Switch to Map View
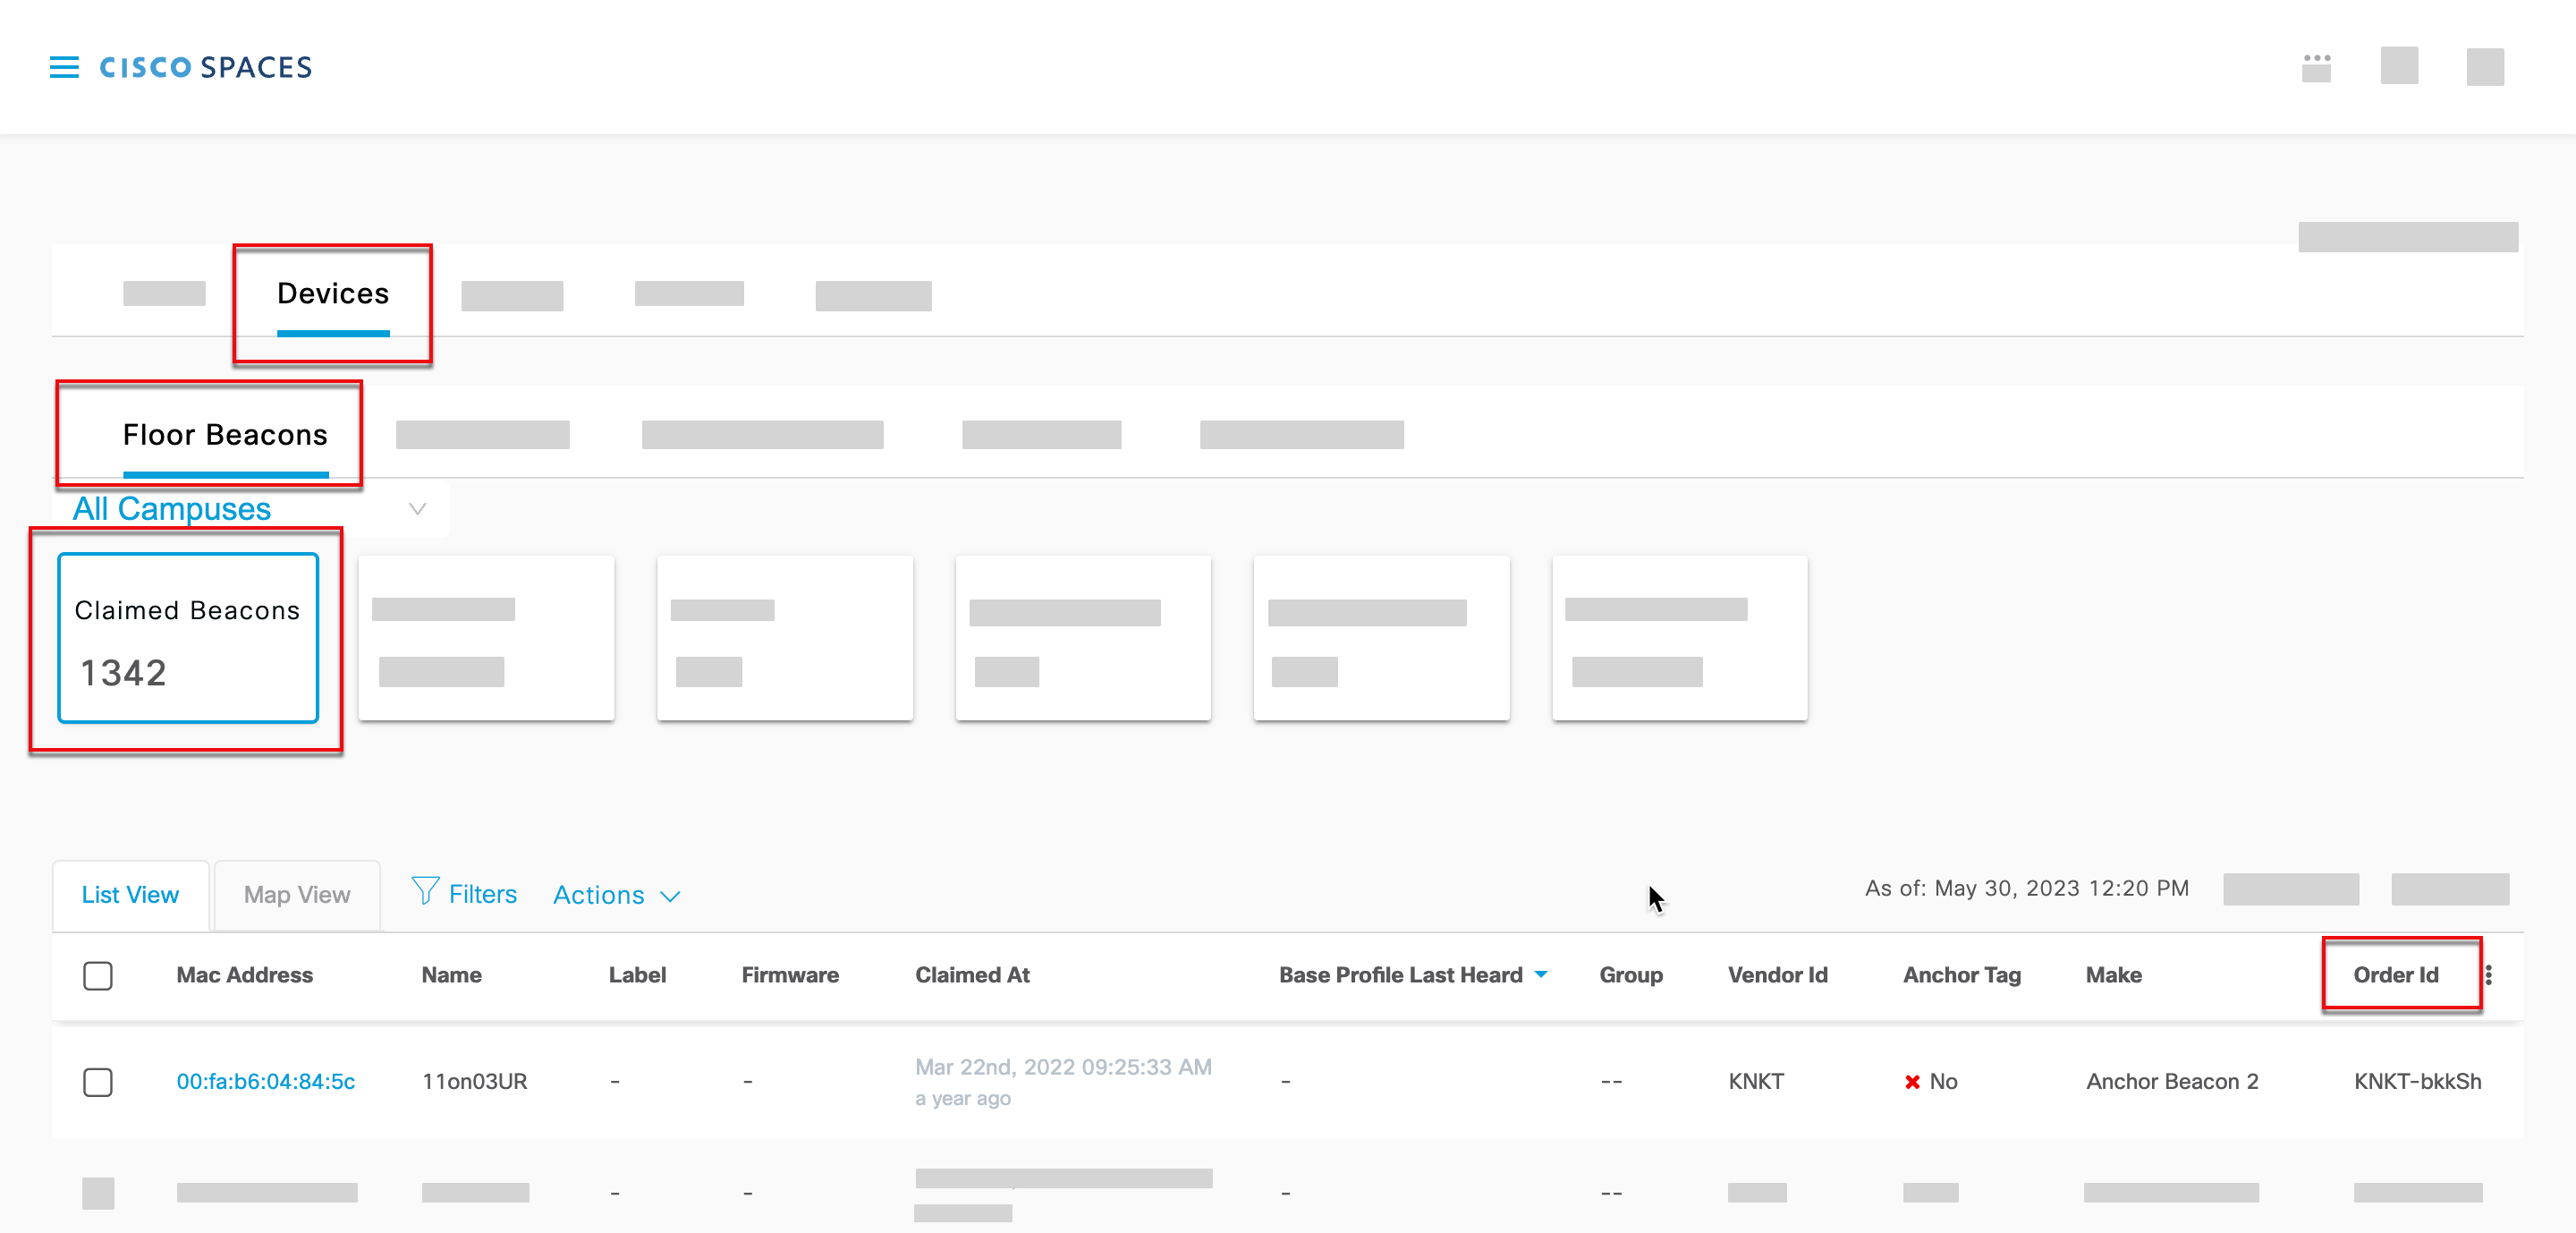The width and height of the screenshot is (2576, 1233). pos(297,895)
